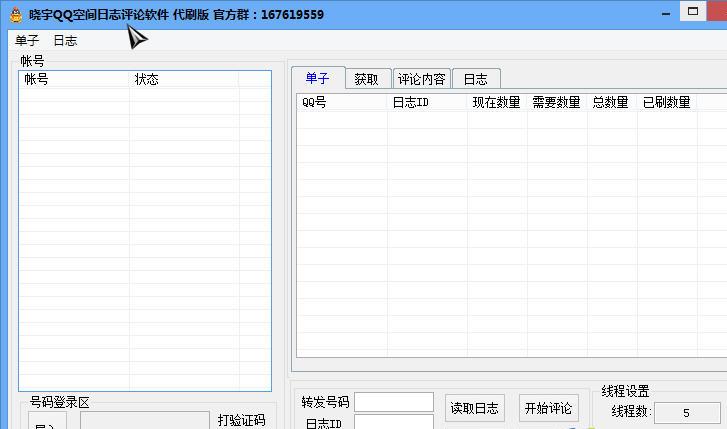Click the 读取日志 button

[x=474, y=408]
